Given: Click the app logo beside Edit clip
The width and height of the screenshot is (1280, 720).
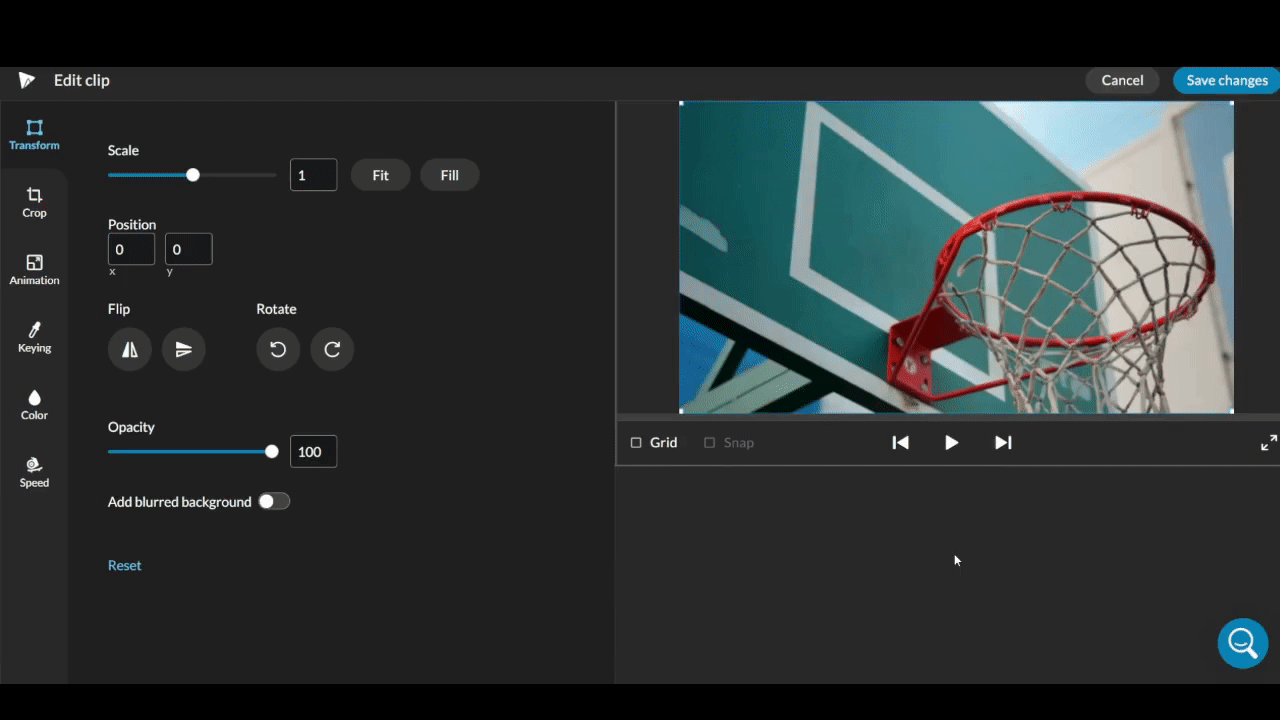Looking at the screenshot, I should [x=27, y=80].
